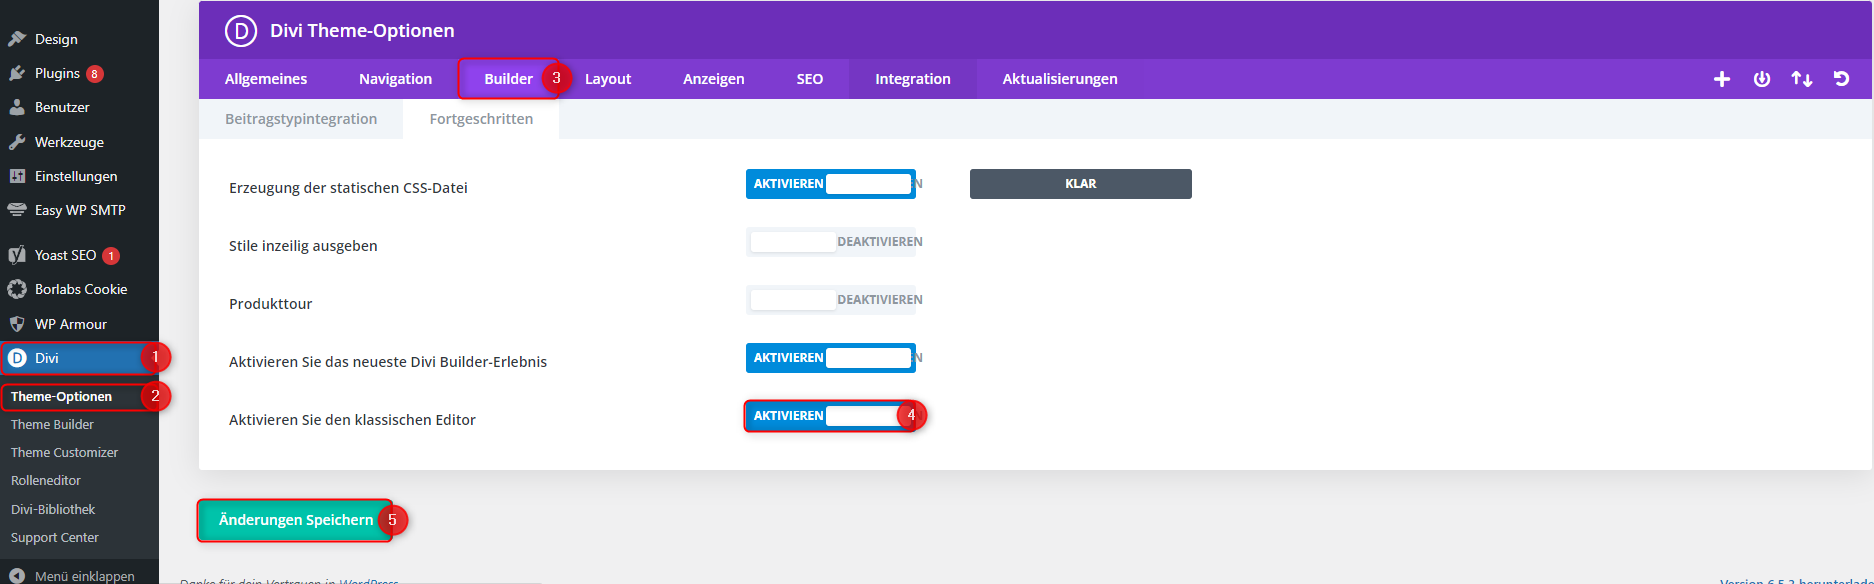The height and width of the screenshot is (584, 1874).
Task: Collapse the menu with 'Menü einklappen'
Action: (84, 576)
